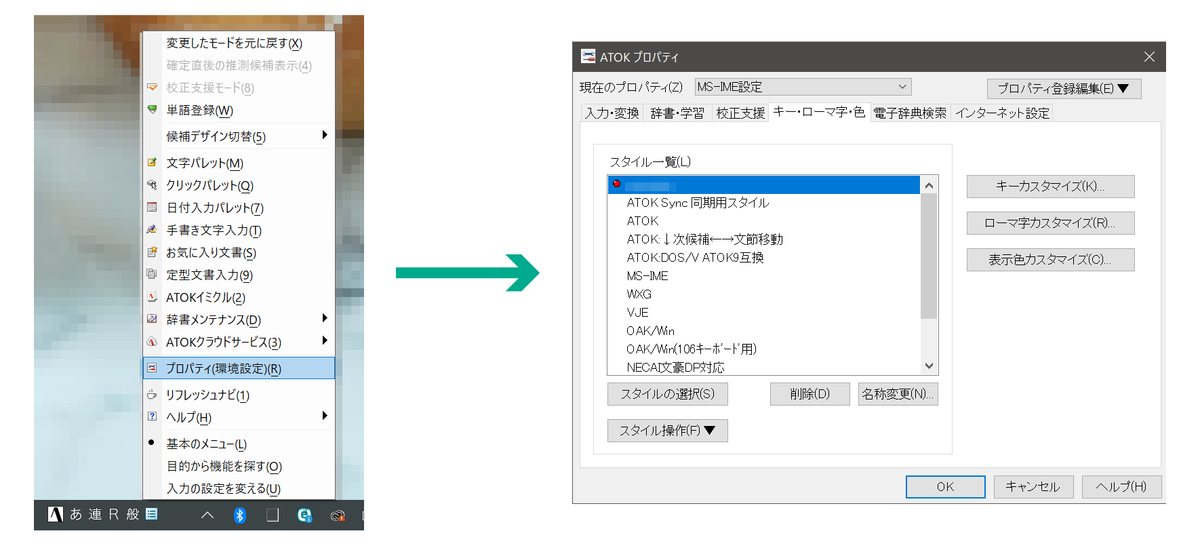Image resolution: width=1200 pixels, height=546 pixels.
Task: Click the style list scrollbar thumb
Action: (929, 256)
